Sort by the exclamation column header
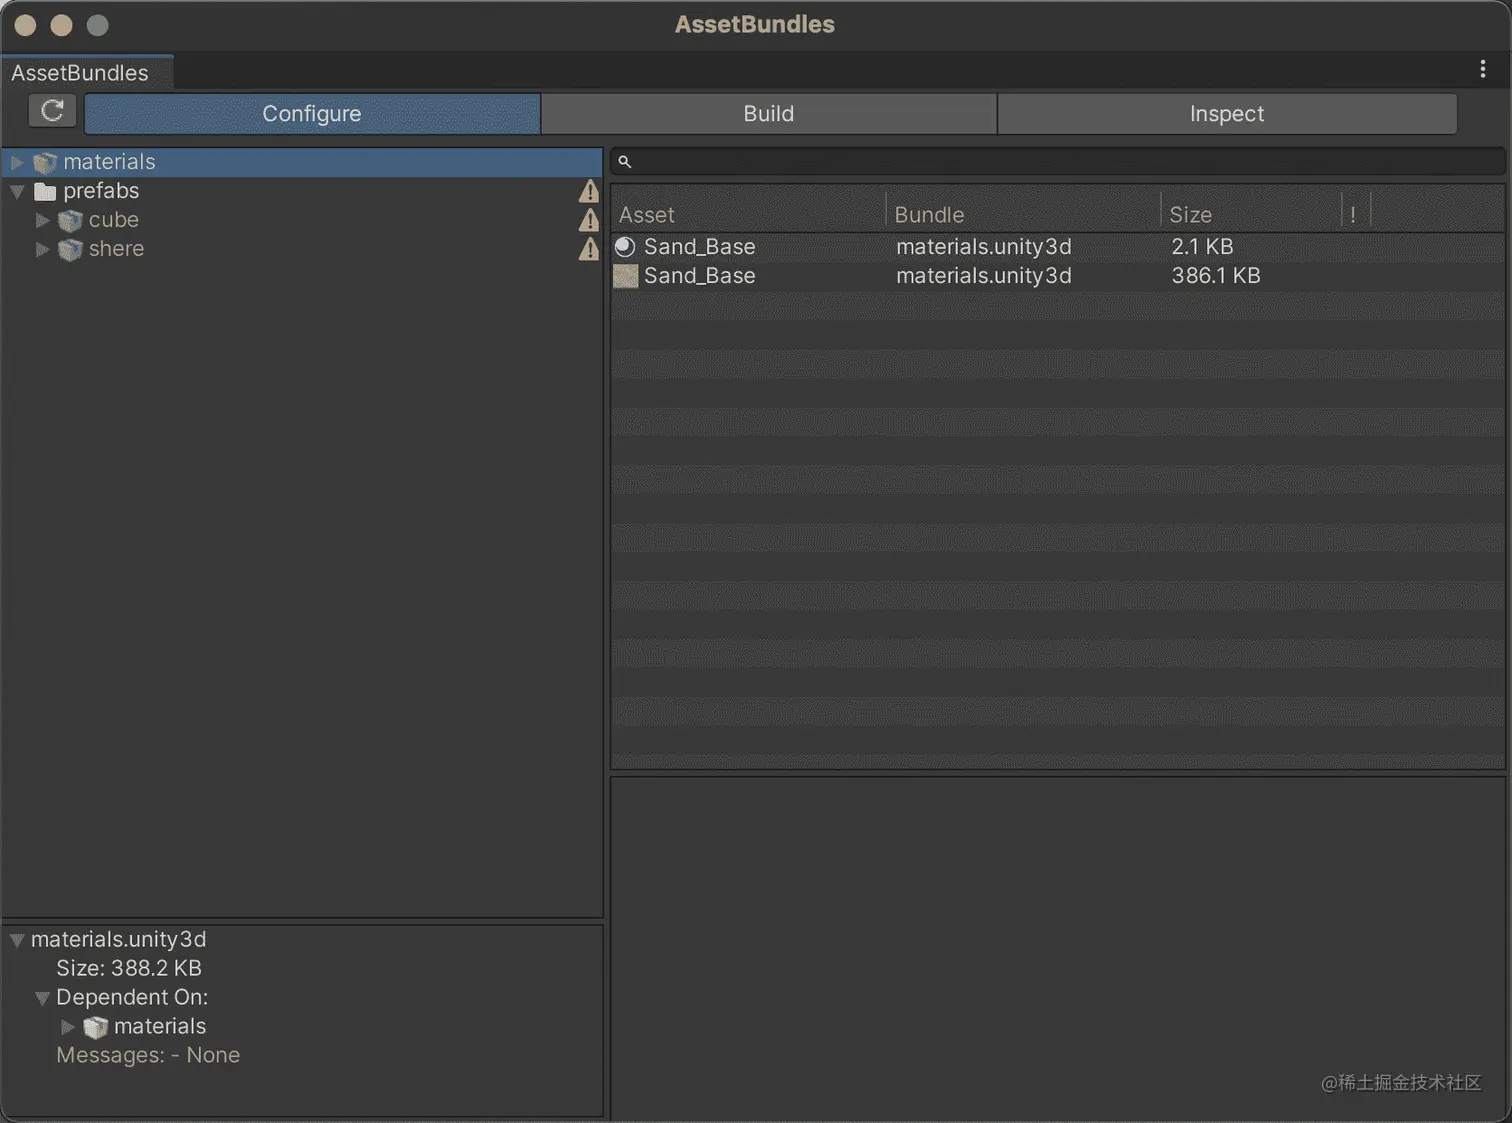Viewport: 1512px width, 1123px height. coord(1354,214)
